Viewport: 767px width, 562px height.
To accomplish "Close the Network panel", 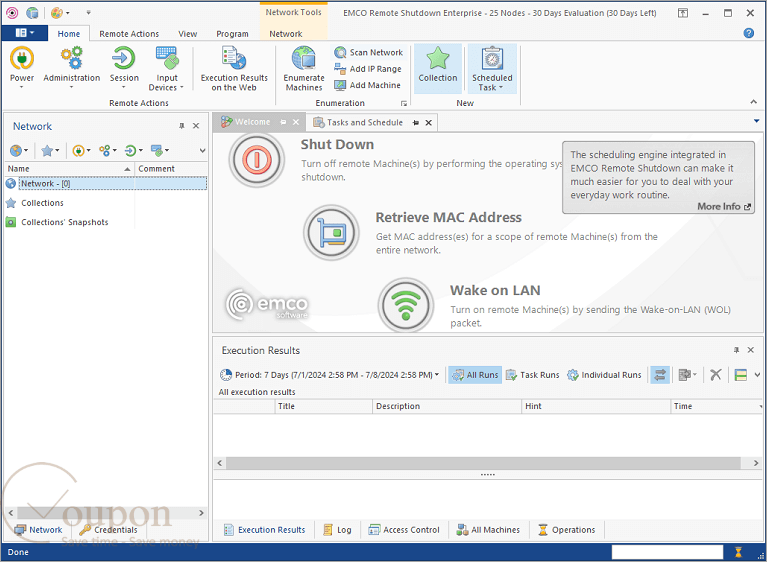I will [x=196, y=126].
